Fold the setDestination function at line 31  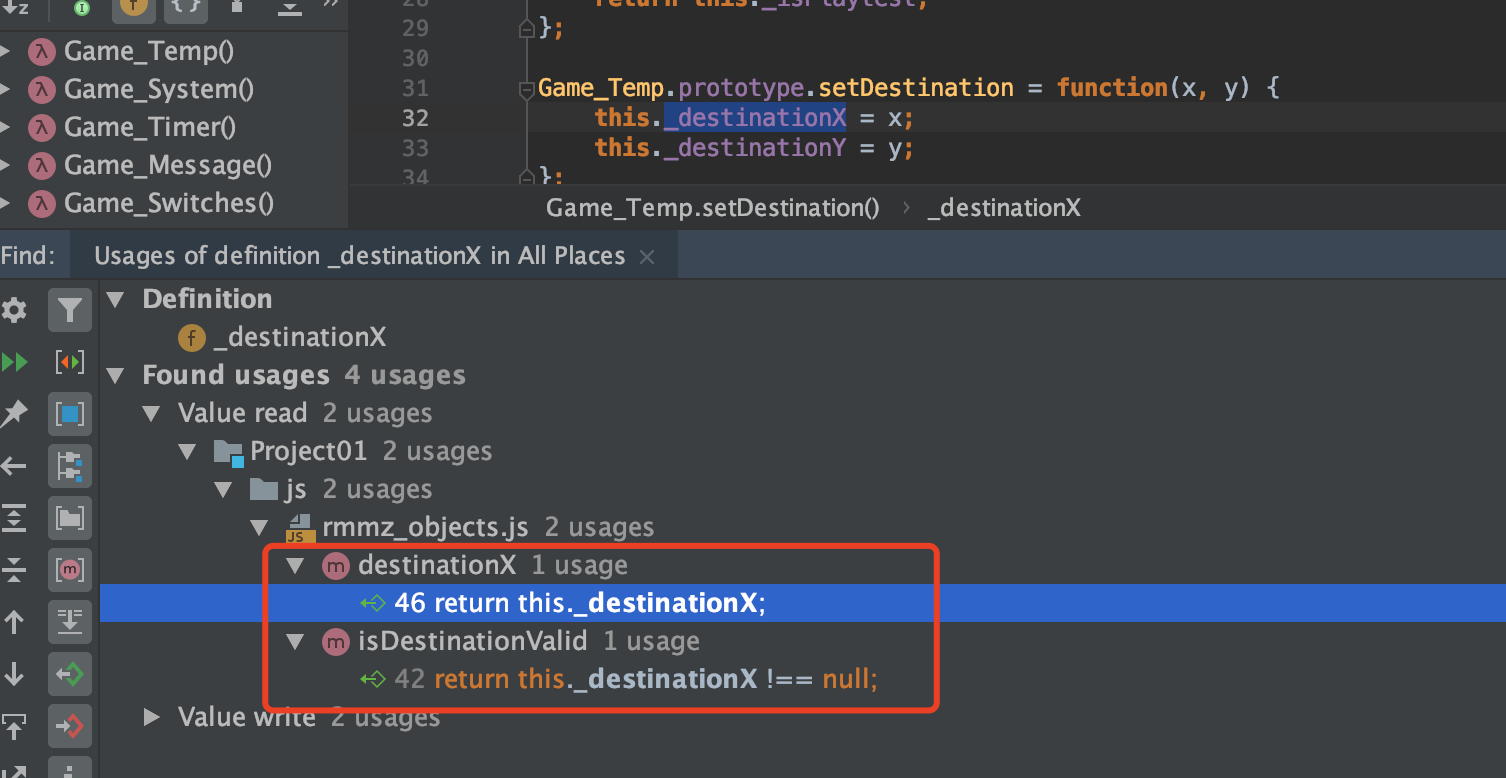526,89
